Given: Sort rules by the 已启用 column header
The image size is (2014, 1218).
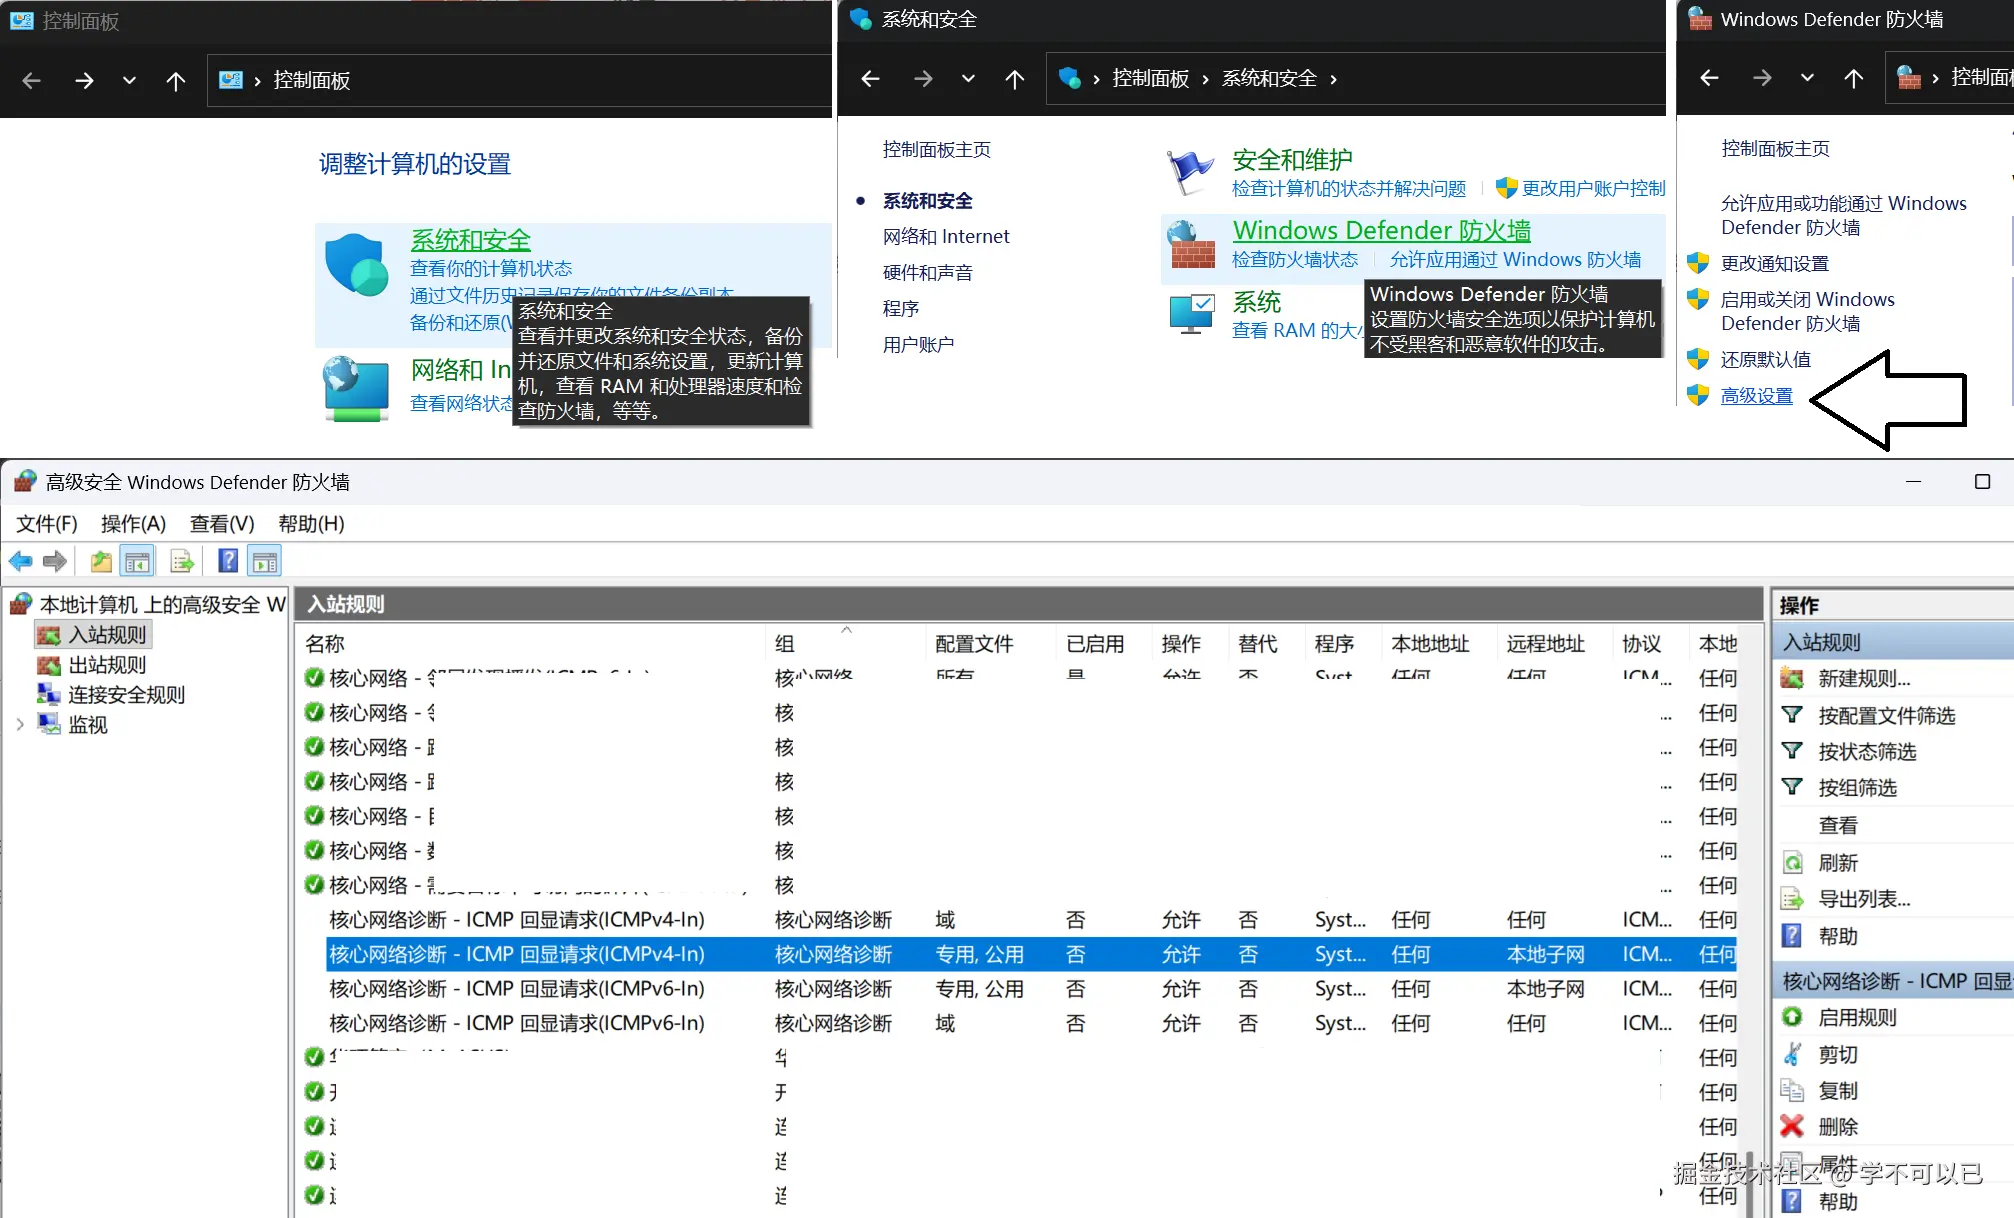Looking at the screenshot, I should 1095,644.
